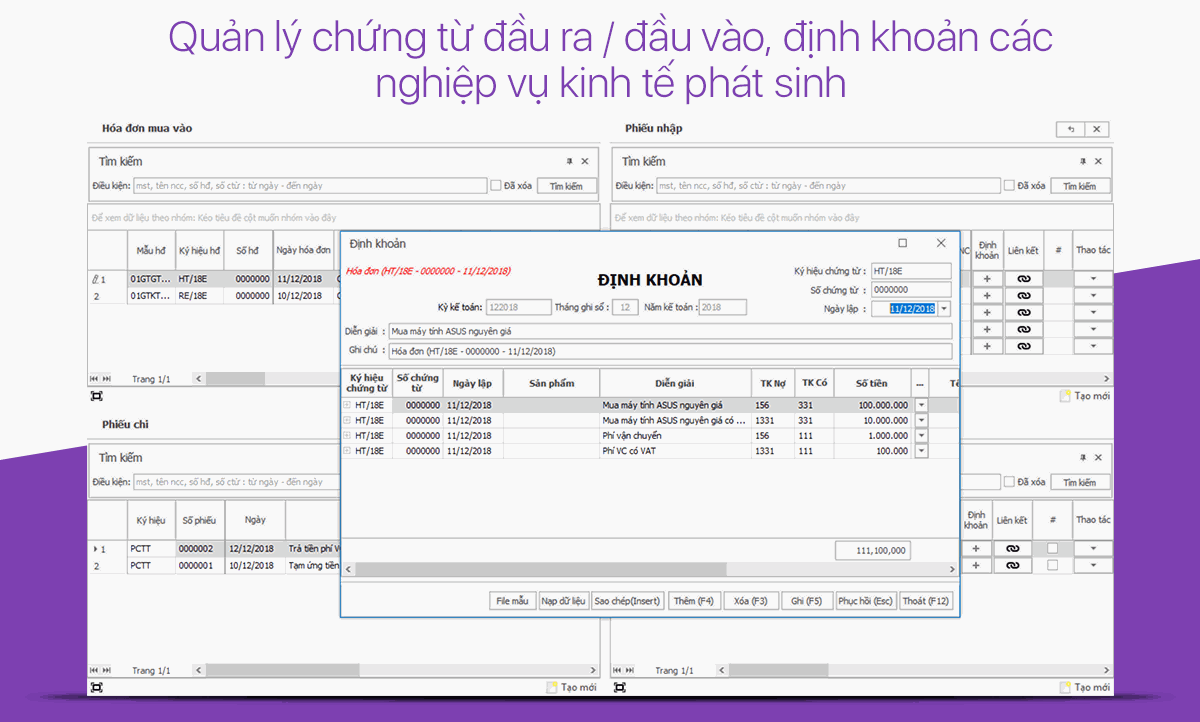Click the link icon in the bottom-right grid's first row
Viewport: 1200px width, 722px height.
pos(1012,549)
